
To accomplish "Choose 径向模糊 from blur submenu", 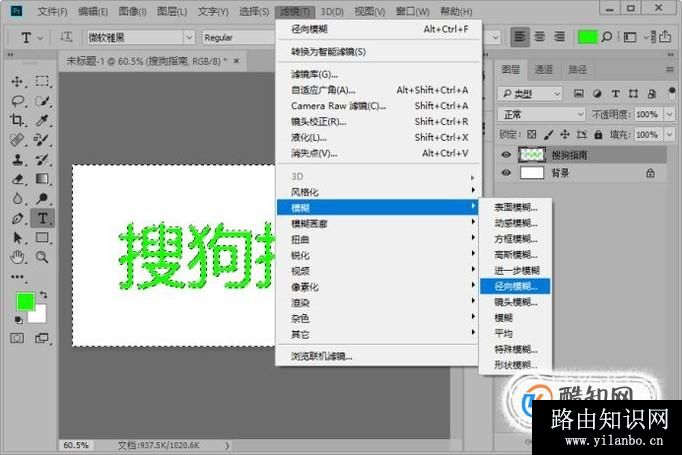I will (515, 286).
